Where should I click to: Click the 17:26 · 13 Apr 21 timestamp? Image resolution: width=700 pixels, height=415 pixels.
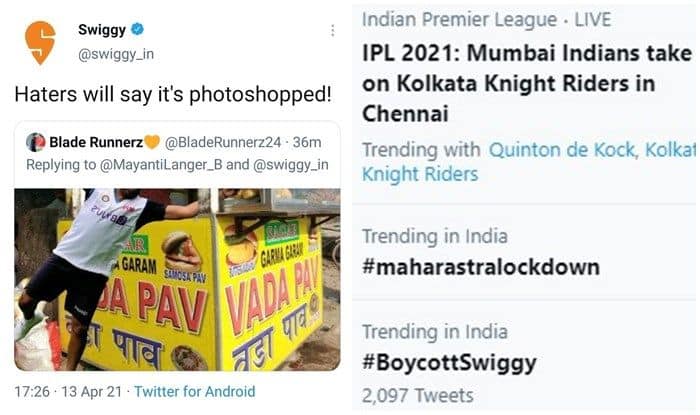point(68,391)
